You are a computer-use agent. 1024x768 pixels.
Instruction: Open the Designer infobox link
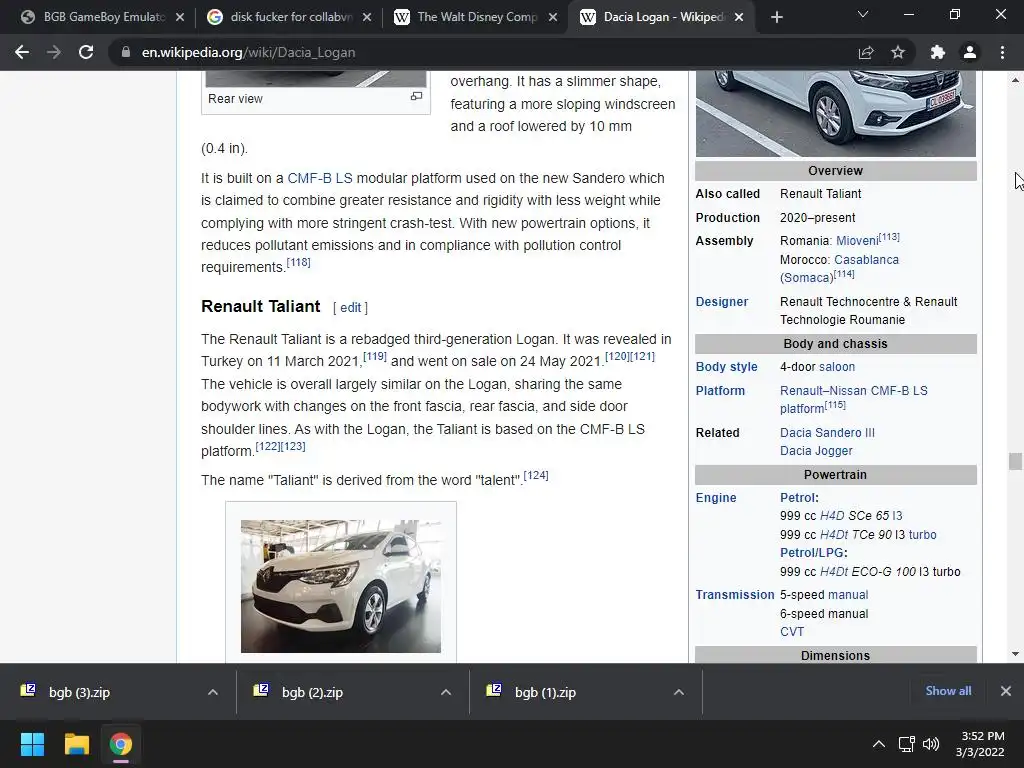coord(722,302)
